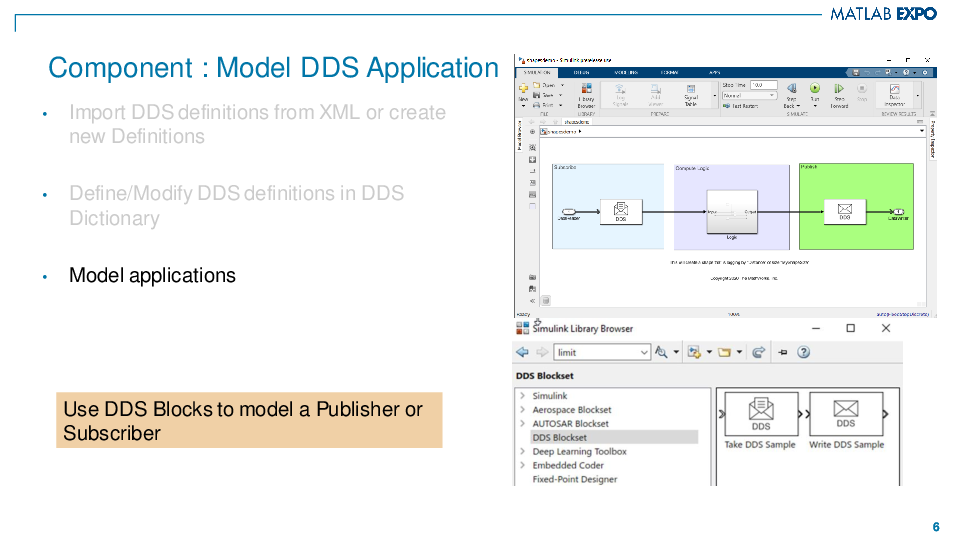The height and width of the screenshot is (540, 960).
Task: Select the DEBUG ribbon tab
Action: point(582,72)
